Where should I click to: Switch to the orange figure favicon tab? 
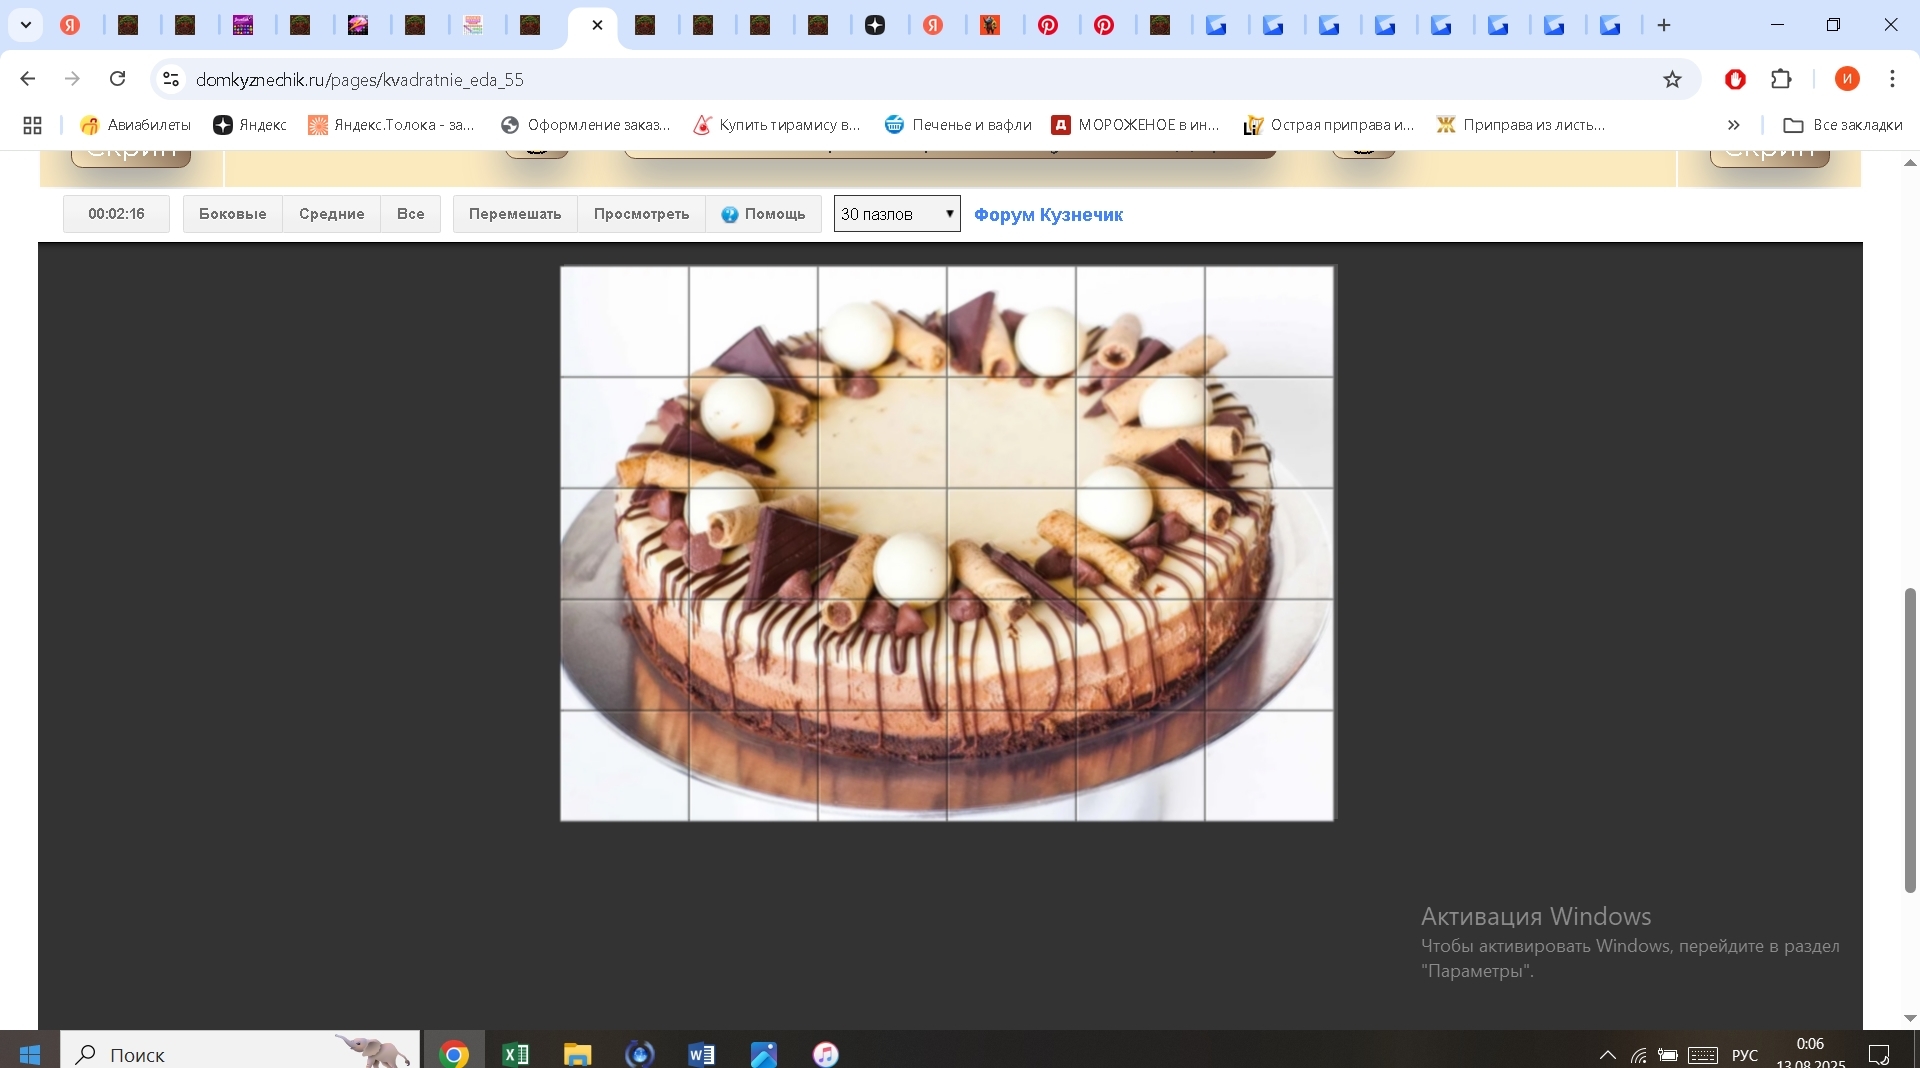pyautogui.click(x=990, y=25)
